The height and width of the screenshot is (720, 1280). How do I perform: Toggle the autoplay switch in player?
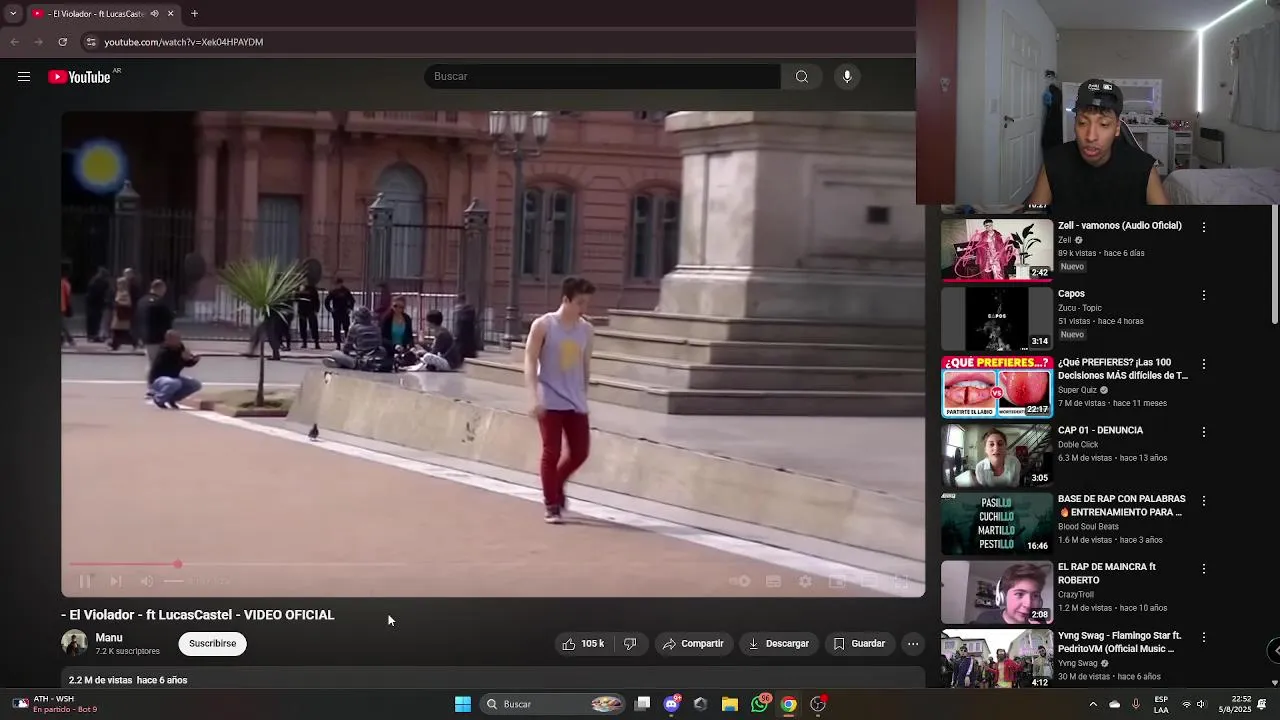click(x=740, y=581)
